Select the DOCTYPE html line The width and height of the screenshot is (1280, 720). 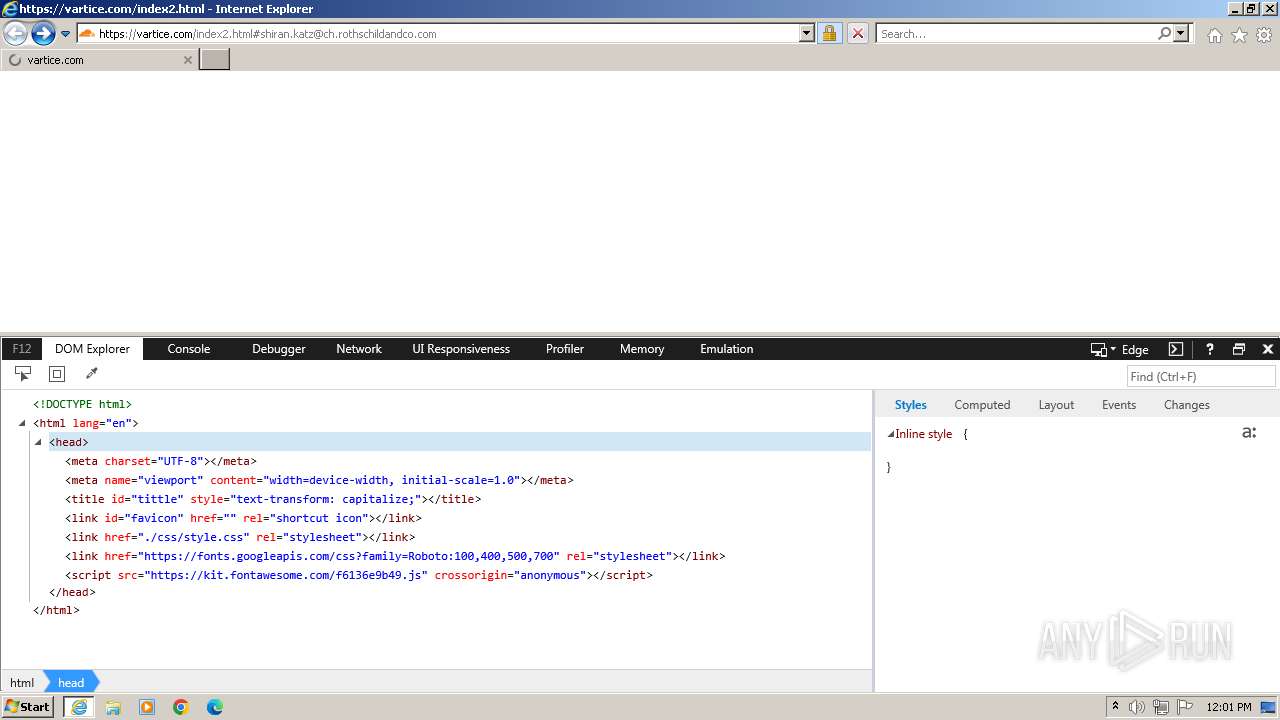[x=82, y=404]
